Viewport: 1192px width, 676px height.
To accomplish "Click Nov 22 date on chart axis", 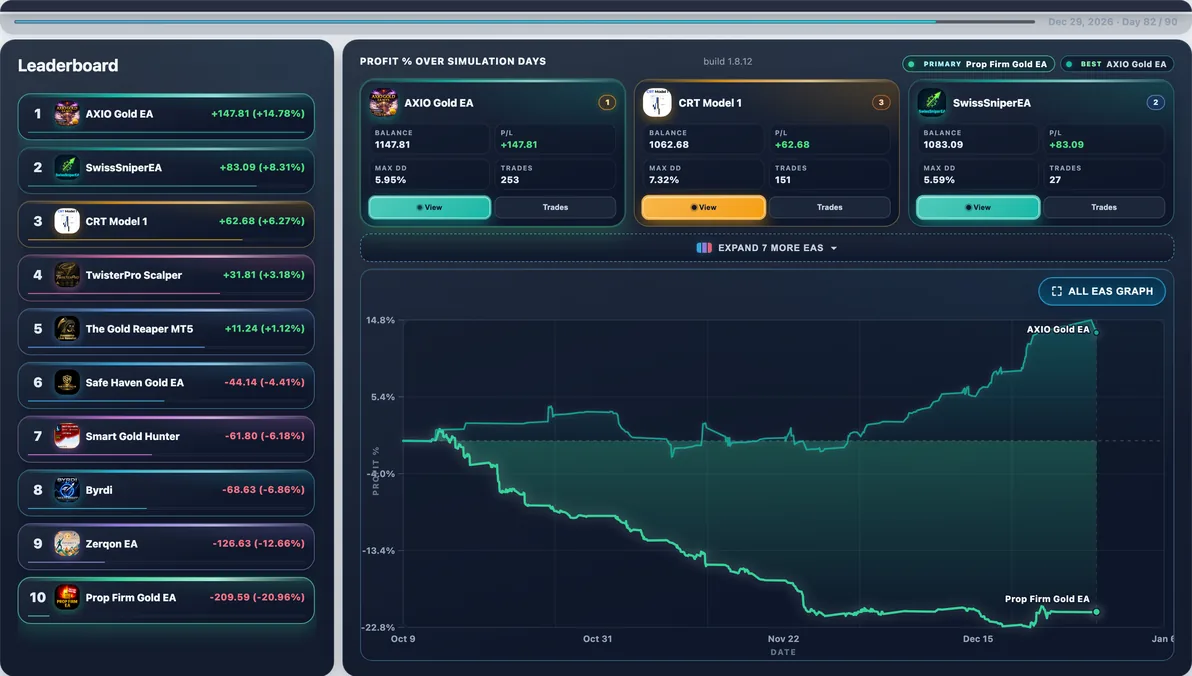I will pyautogui.click(x=783, y=639).
